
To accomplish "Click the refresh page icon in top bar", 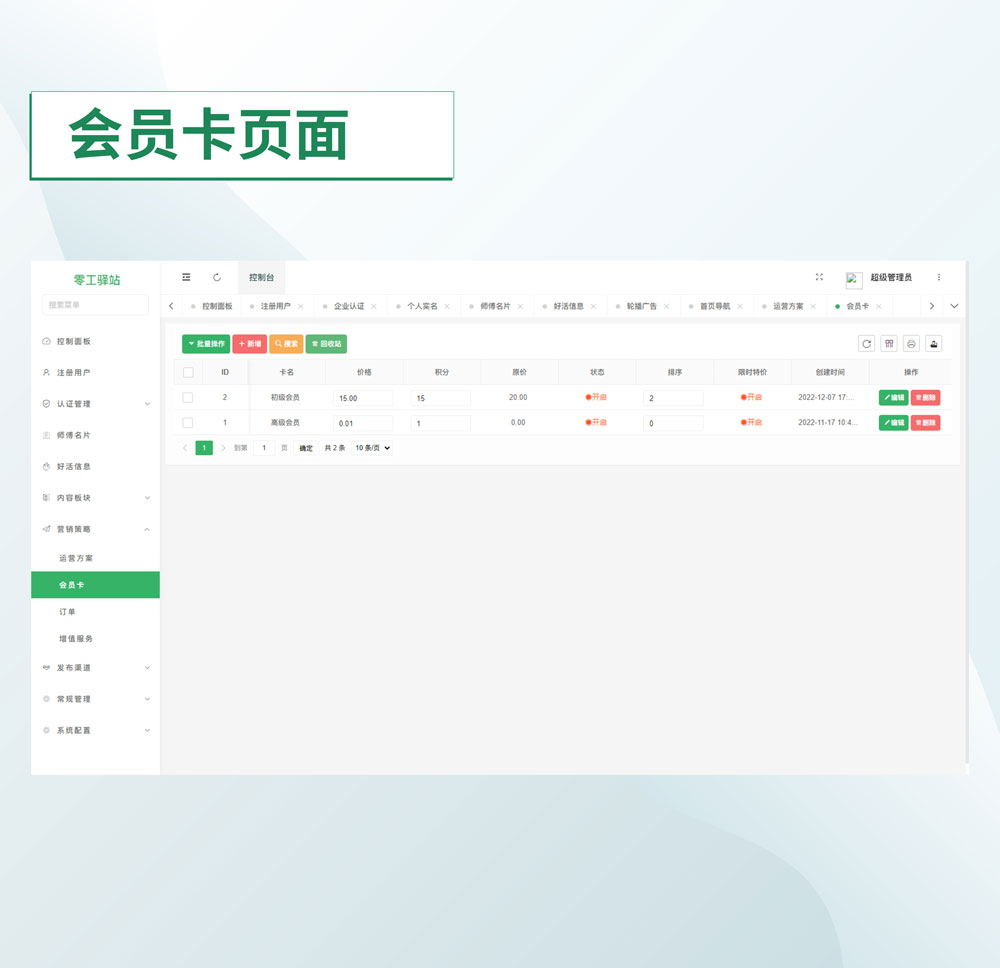I will [217, 277].
